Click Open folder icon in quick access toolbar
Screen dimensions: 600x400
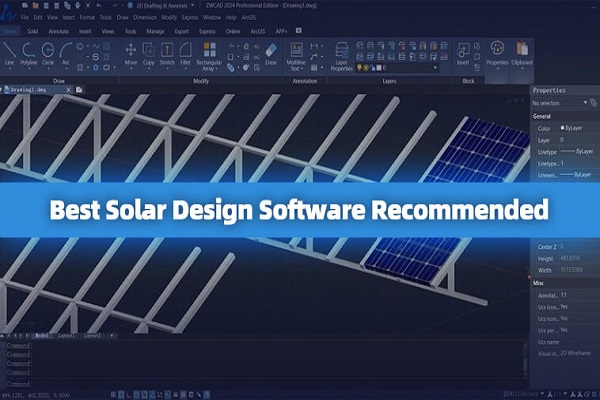(x=35, y=5)
